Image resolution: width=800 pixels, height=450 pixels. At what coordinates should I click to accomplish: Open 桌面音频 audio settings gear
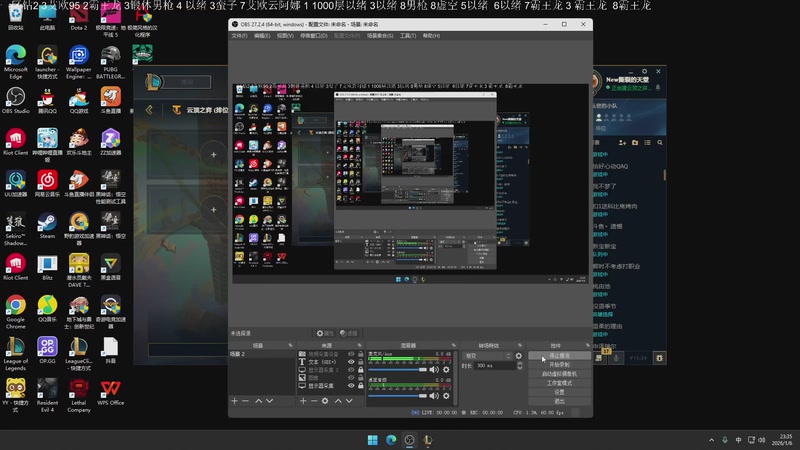(x=444, y=394)
